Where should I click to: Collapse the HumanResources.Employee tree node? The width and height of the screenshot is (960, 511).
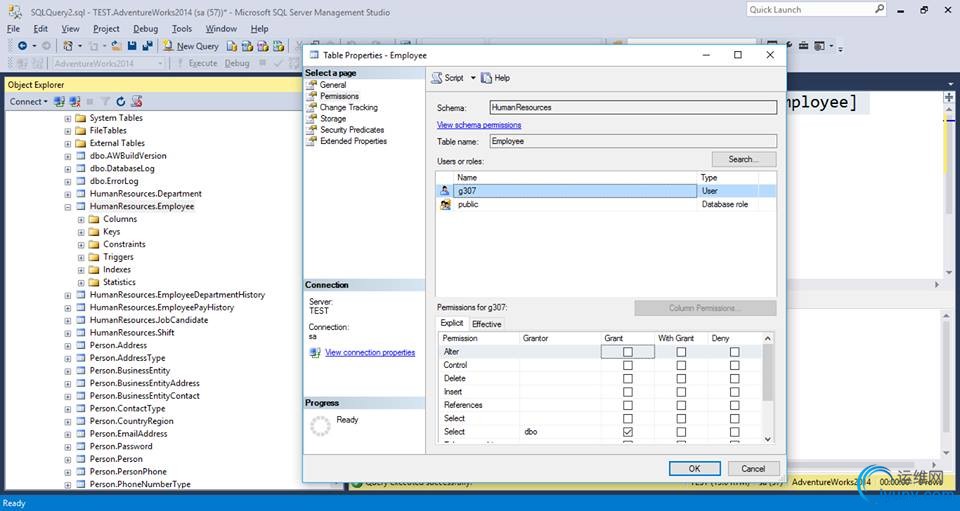tap(68, 207)
